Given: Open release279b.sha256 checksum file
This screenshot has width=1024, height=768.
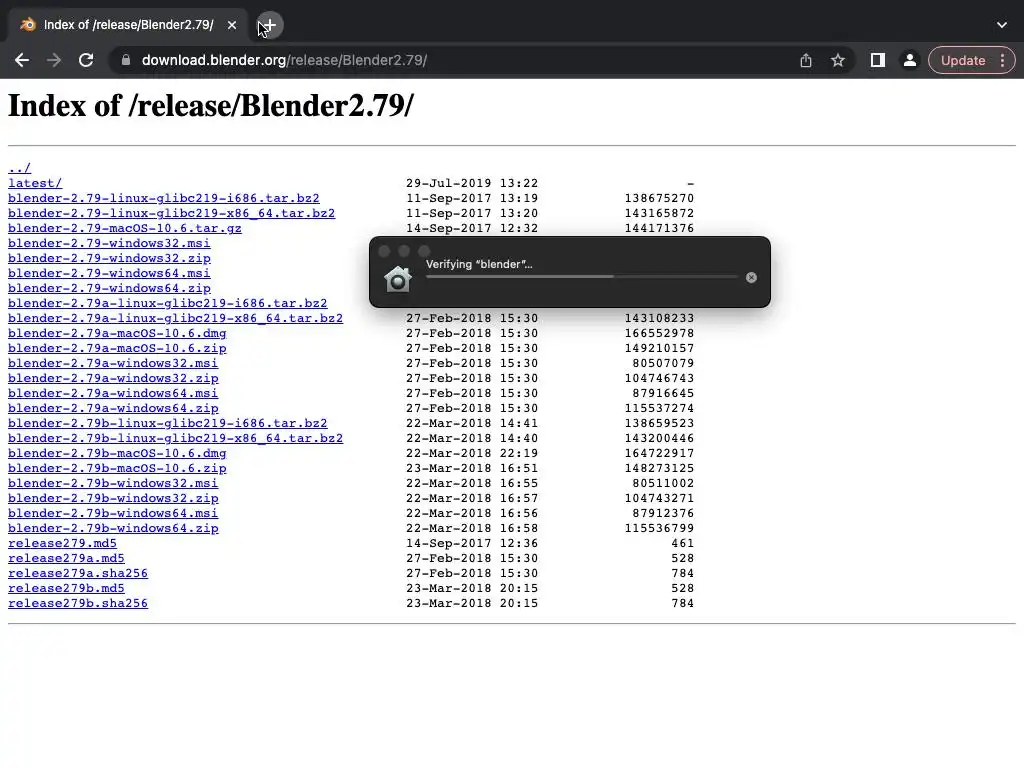Looking at the screenshot, I should click(78, 603).
